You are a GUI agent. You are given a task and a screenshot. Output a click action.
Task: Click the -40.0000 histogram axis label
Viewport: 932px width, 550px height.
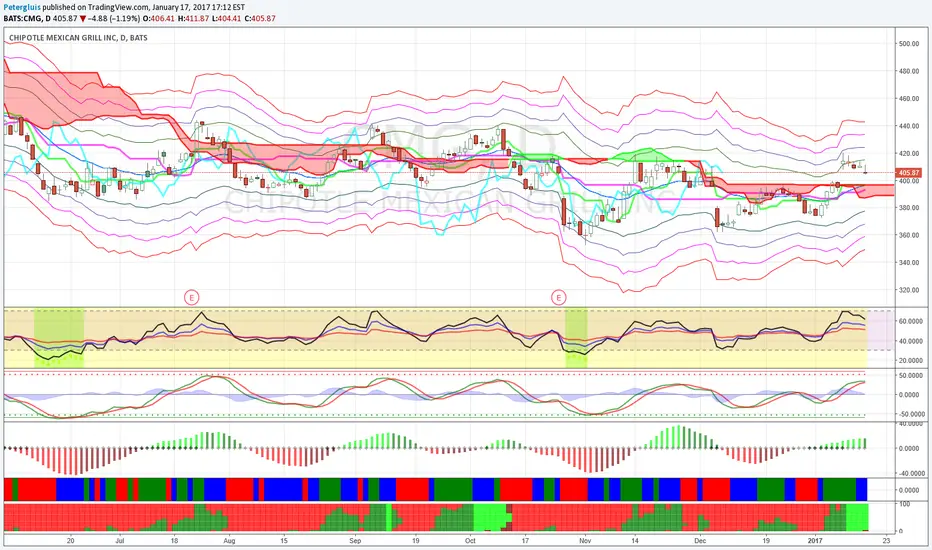click(910, 473)
